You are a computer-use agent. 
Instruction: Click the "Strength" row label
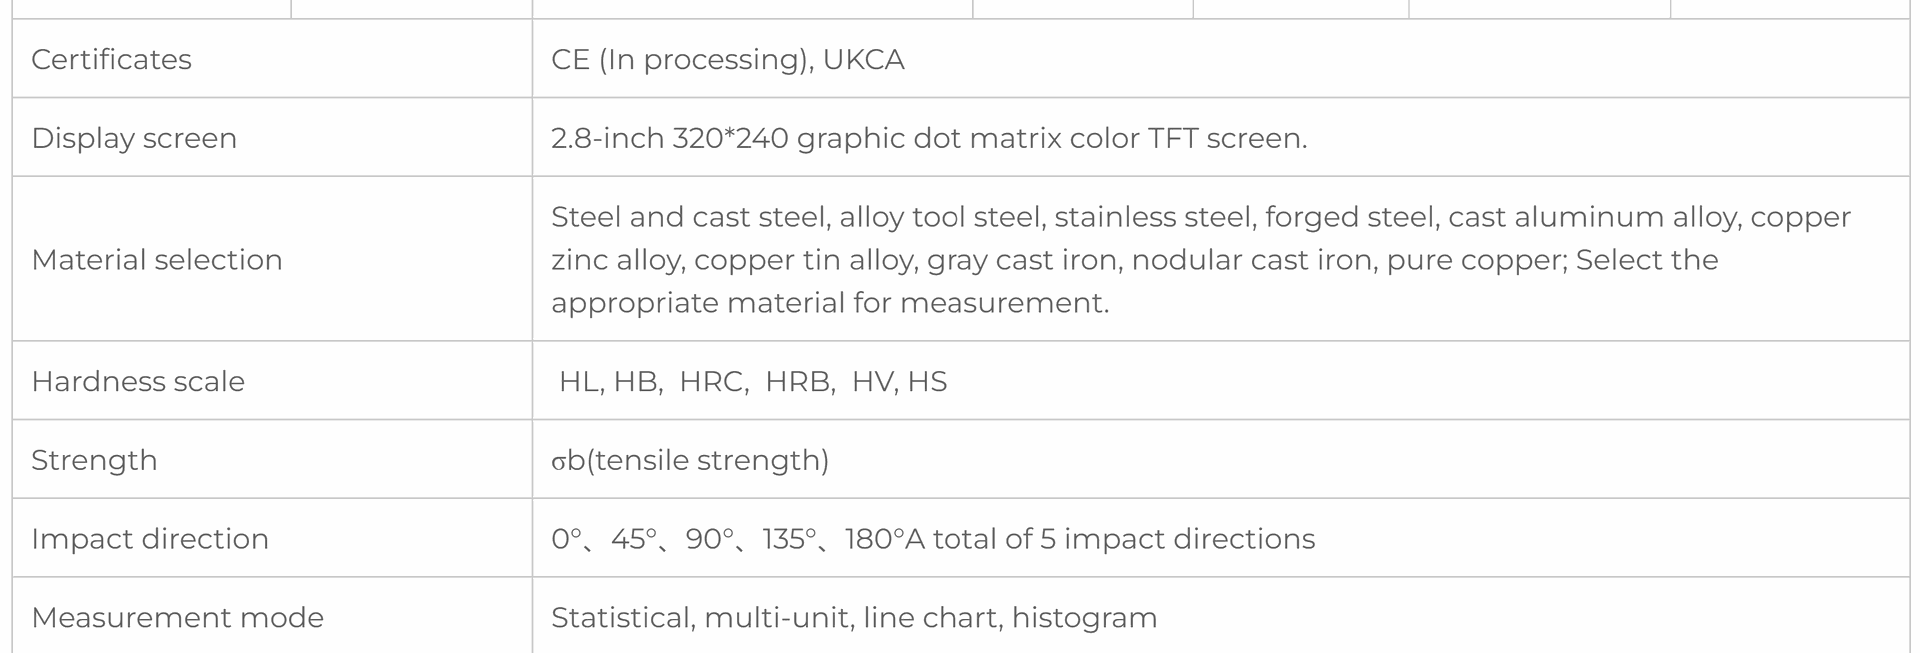[x=94, y=460]
